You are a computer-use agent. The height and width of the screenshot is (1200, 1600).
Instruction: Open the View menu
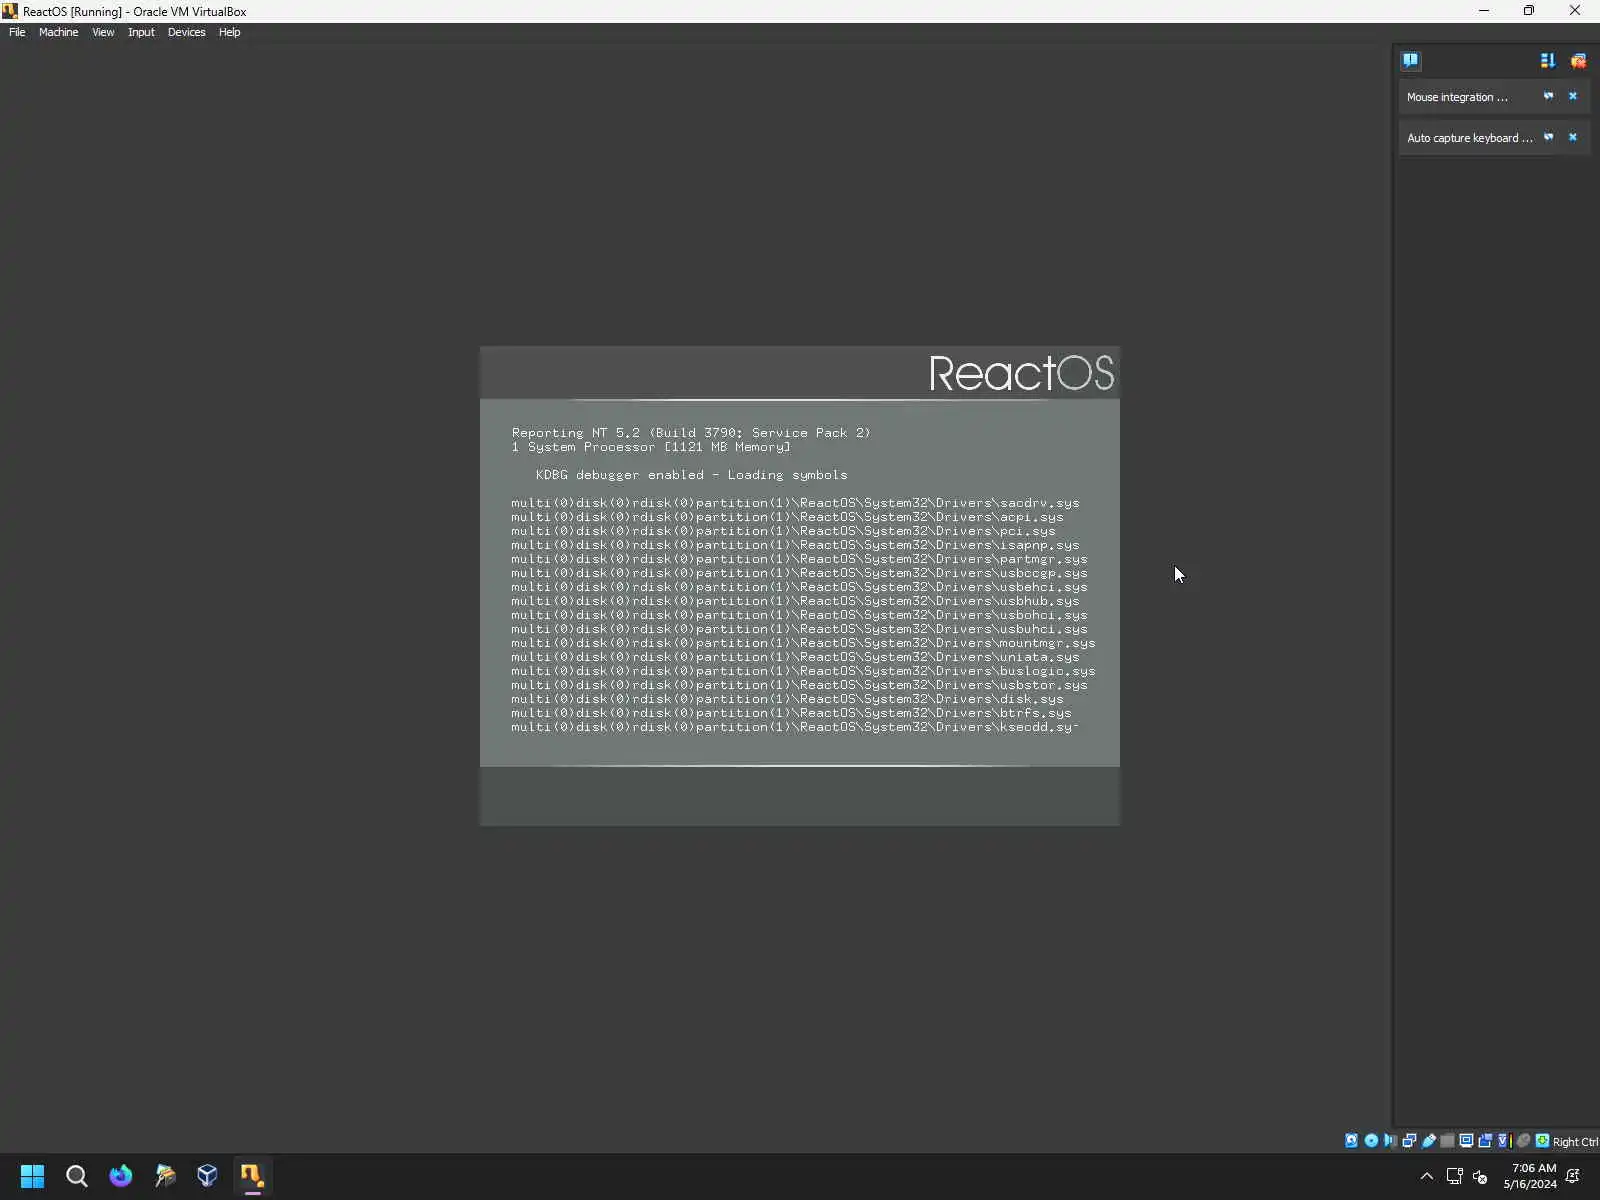[103, 32]
